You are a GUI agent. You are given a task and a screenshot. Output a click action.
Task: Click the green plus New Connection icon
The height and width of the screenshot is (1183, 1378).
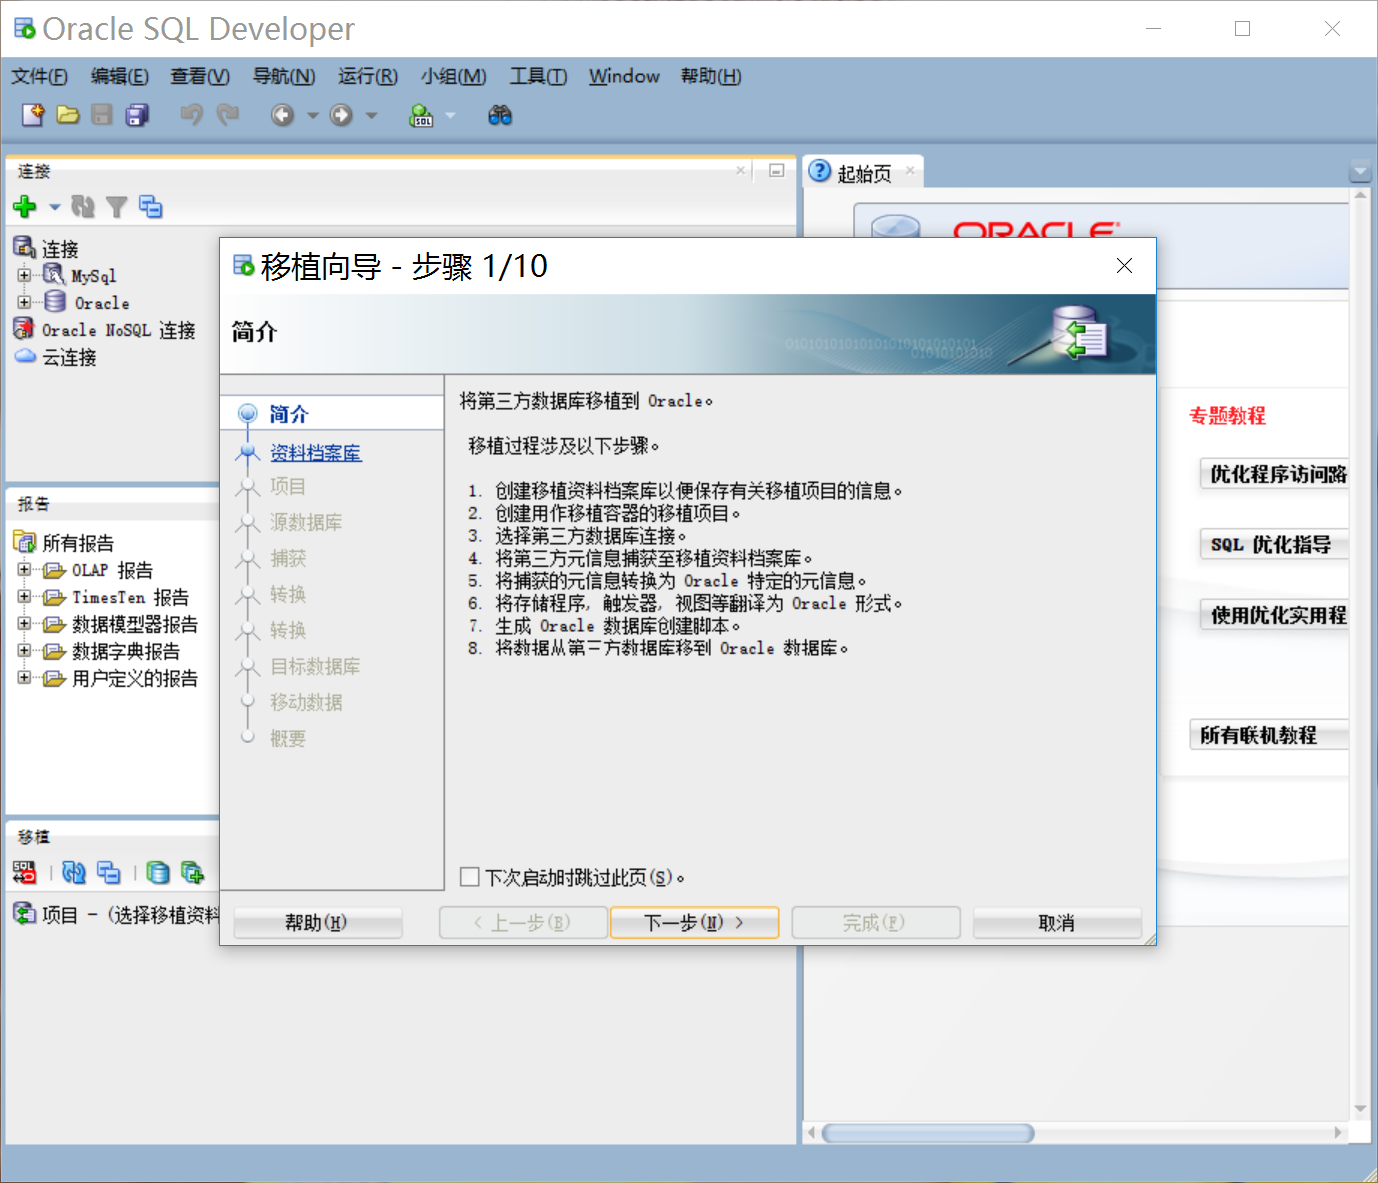tap(25, 207)
